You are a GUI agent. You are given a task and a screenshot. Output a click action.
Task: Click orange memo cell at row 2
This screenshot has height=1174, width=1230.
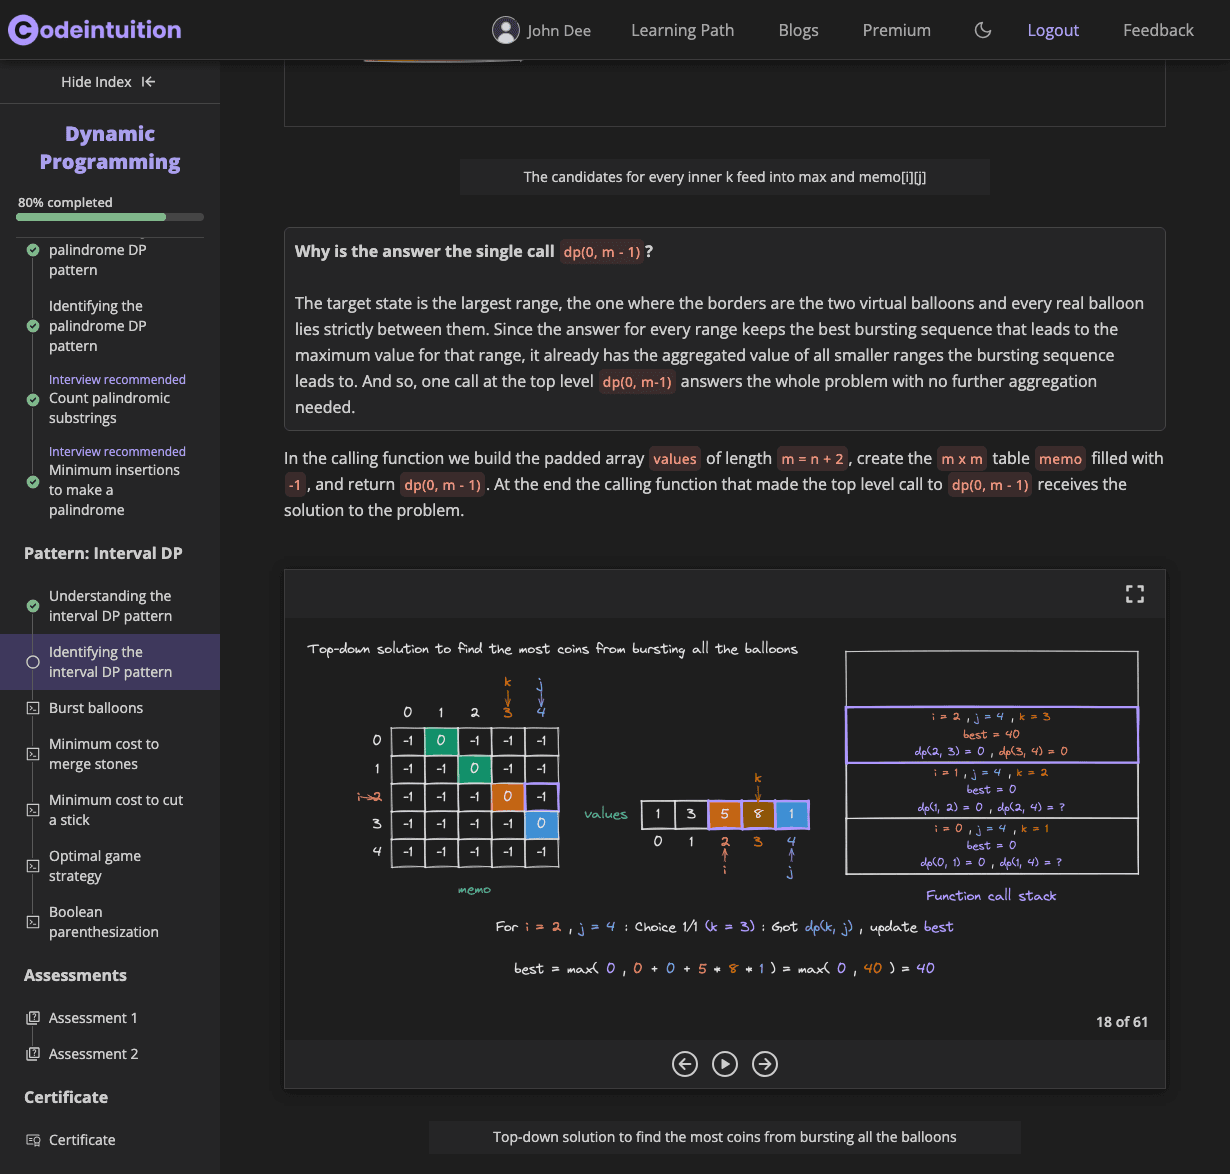pyautogui.click(x=508, y=797)
